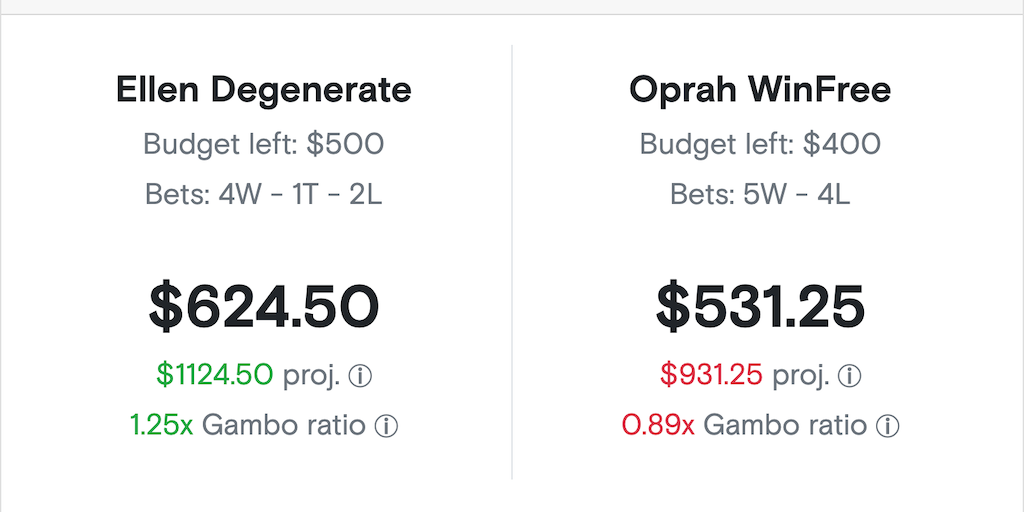The width and height of the screenshot is (1024, 512).
Task: Click the $531.25 balance amount
Action: 760,306
